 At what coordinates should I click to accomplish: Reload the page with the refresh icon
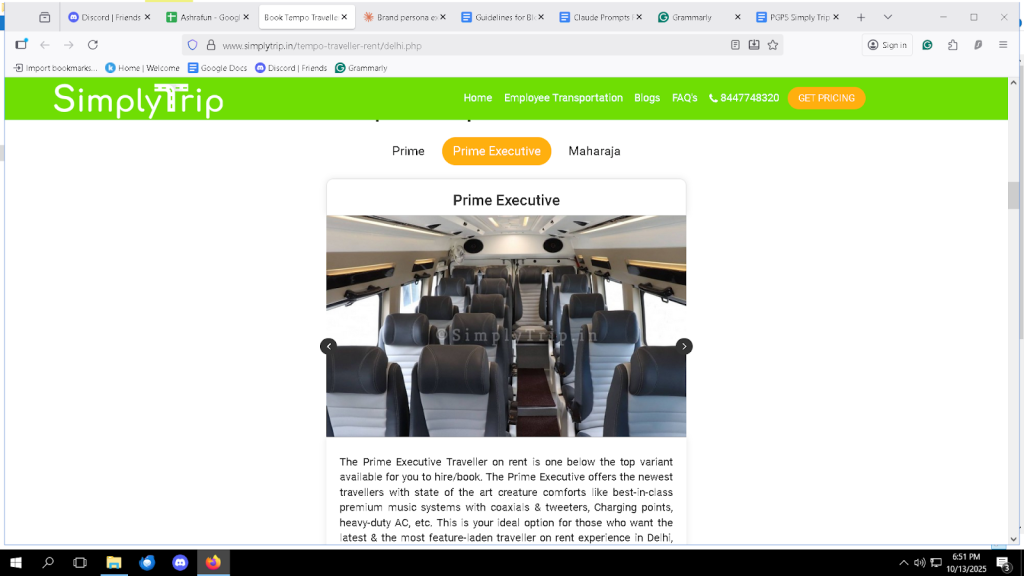[x=93, y=45]
